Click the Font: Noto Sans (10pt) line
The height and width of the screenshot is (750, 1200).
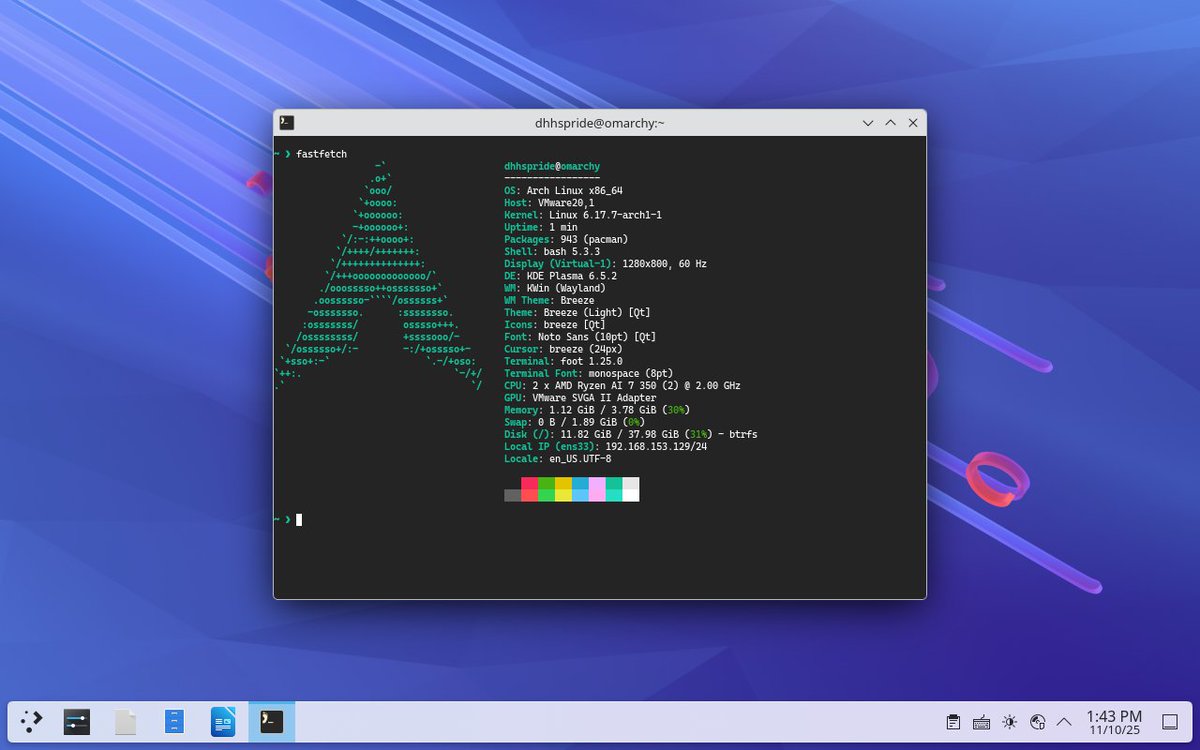[580, 336]
